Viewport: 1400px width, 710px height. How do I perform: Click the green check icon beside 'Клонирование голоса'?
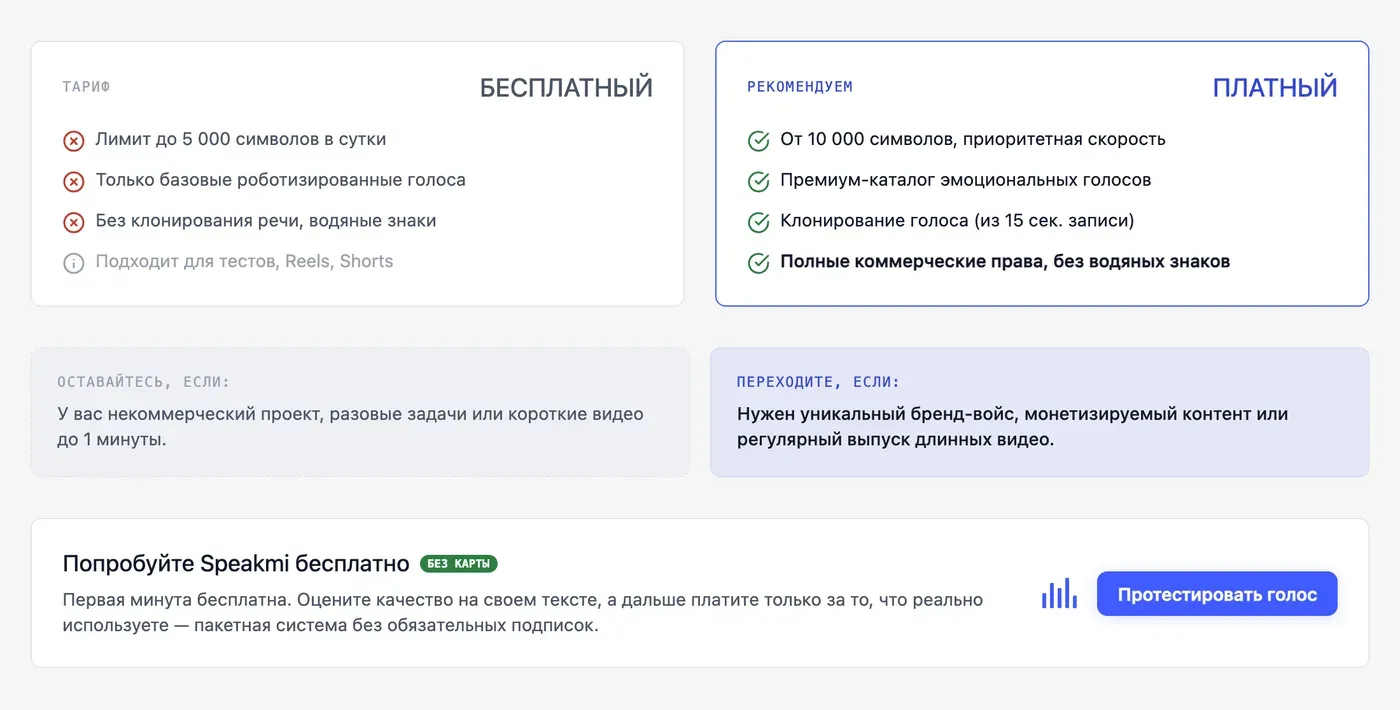[758, 222]
